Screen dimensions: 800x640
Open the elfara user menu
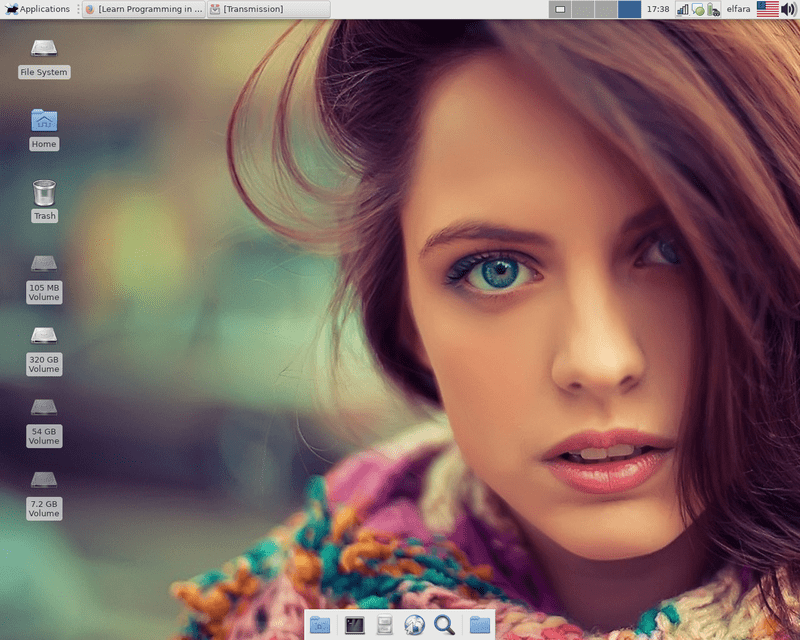(739, 9)
